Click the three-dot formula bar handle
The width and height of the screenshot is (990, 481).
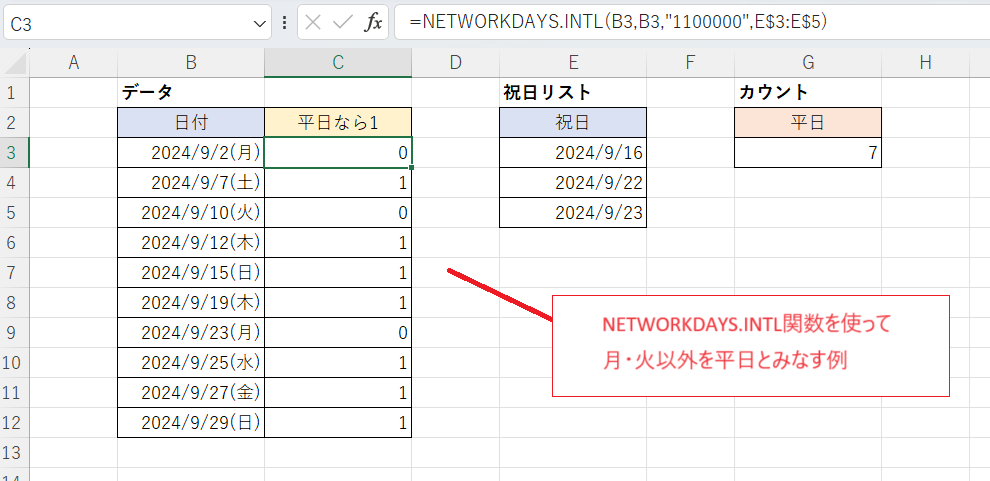pos(285,23)
